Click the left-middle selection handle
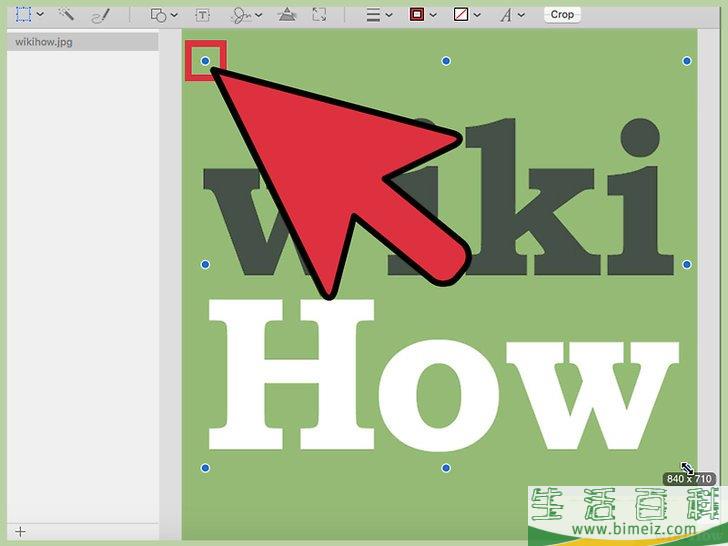 click(205, 265)
